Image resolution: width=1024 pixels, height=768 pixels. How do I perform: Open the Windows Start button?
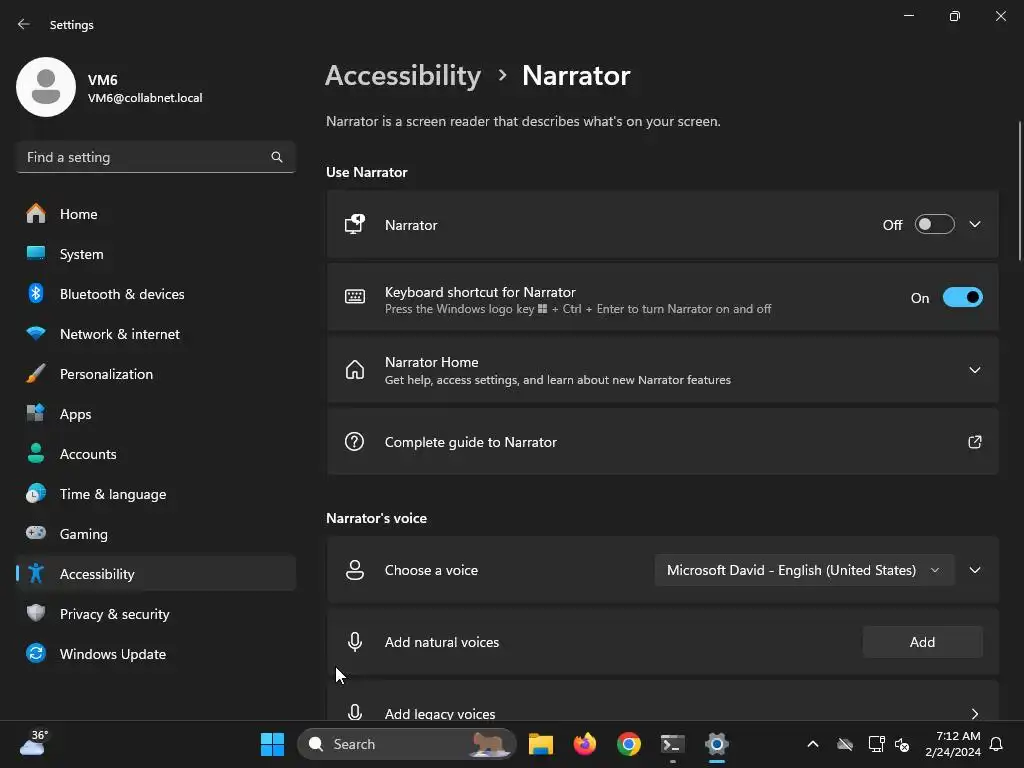272,744
